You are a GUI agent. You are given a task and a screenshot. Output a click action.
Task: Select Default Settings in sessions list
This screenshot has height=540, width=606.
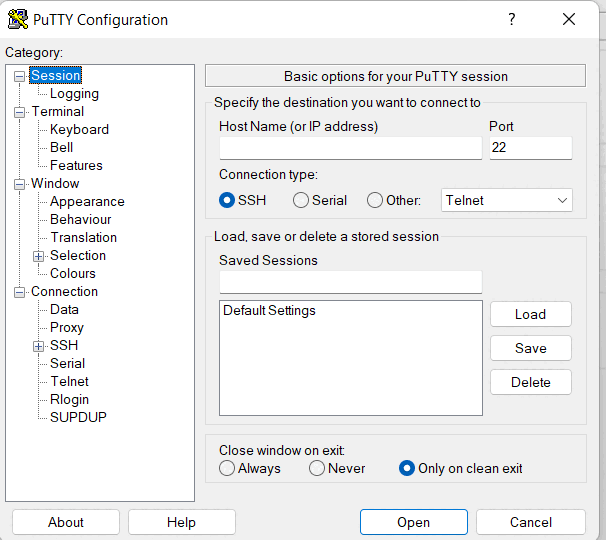pos(269,310)
